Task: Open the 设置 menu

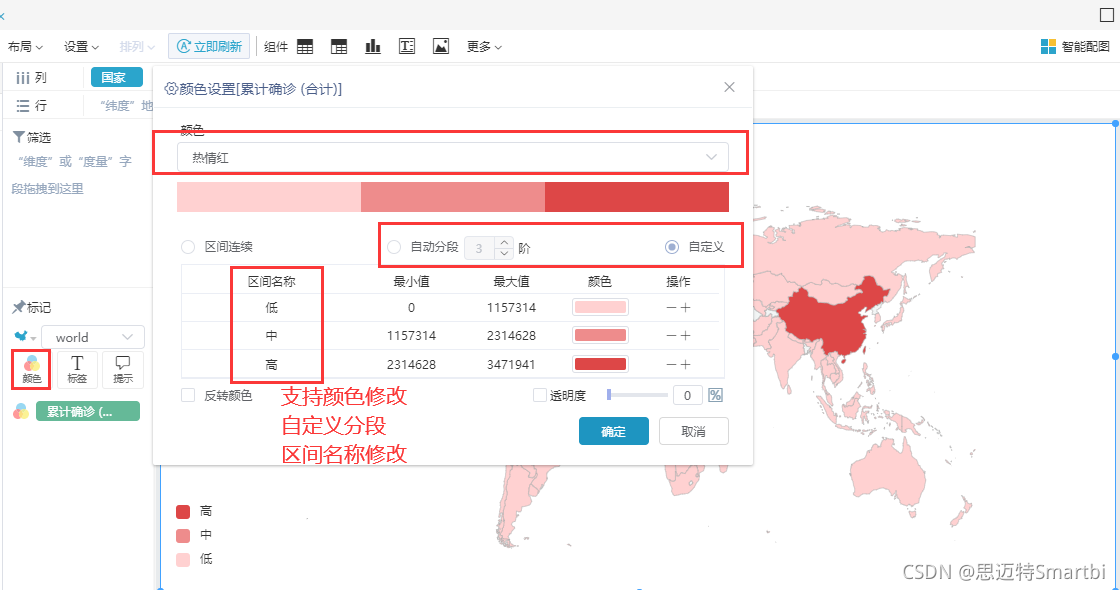Action: coord(80,45)
